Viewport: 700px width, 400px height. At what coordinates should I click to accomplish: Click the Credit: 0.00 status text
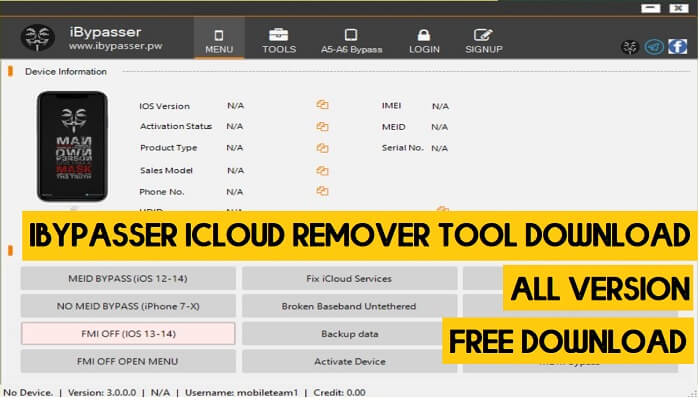click(x=339, y=393)
